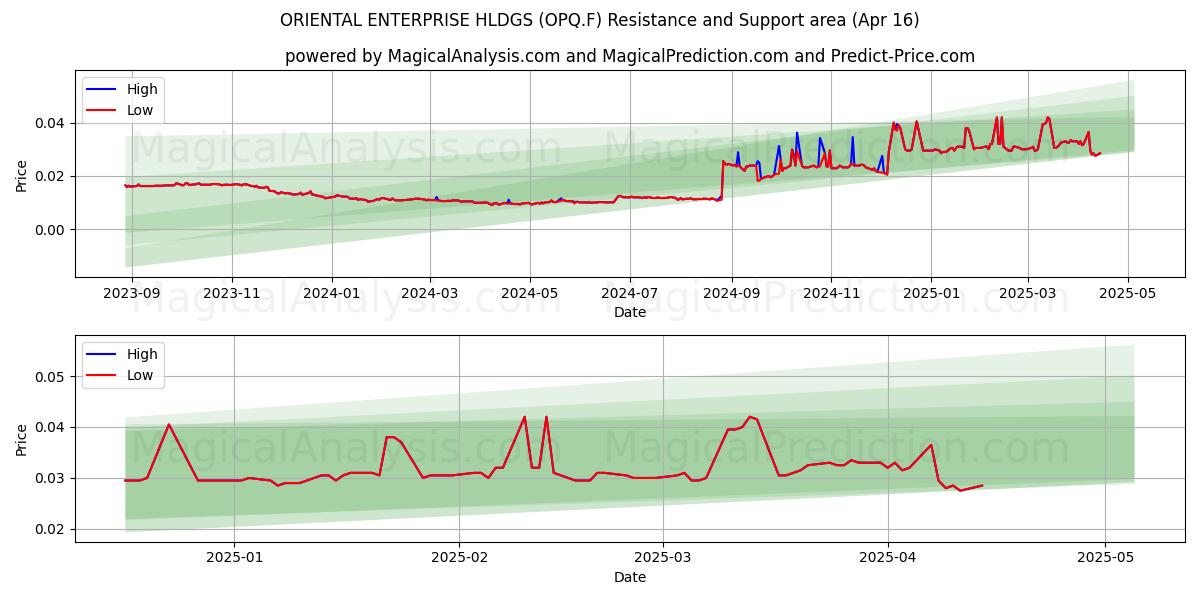The width and height of the screenshot is (1200, 600).
Task: Click the 2025-01 tick label on bottom chart
Action: pos(233,559)
